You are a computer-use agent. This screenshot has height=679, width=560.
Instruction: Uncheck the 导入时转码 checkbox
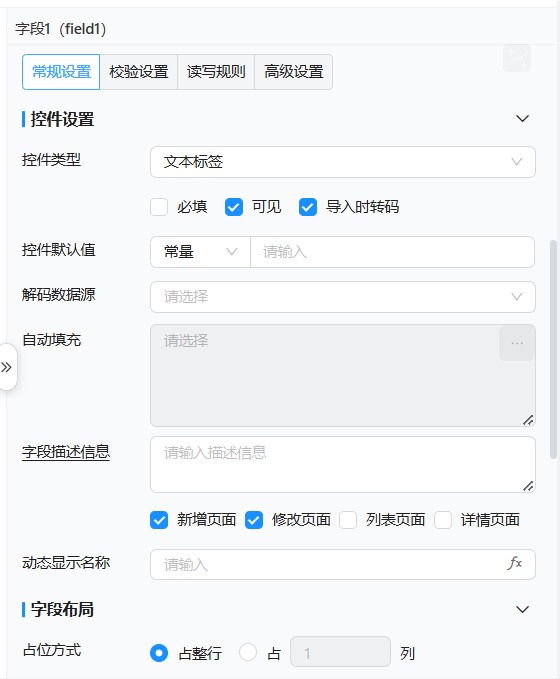coord(308,207)
